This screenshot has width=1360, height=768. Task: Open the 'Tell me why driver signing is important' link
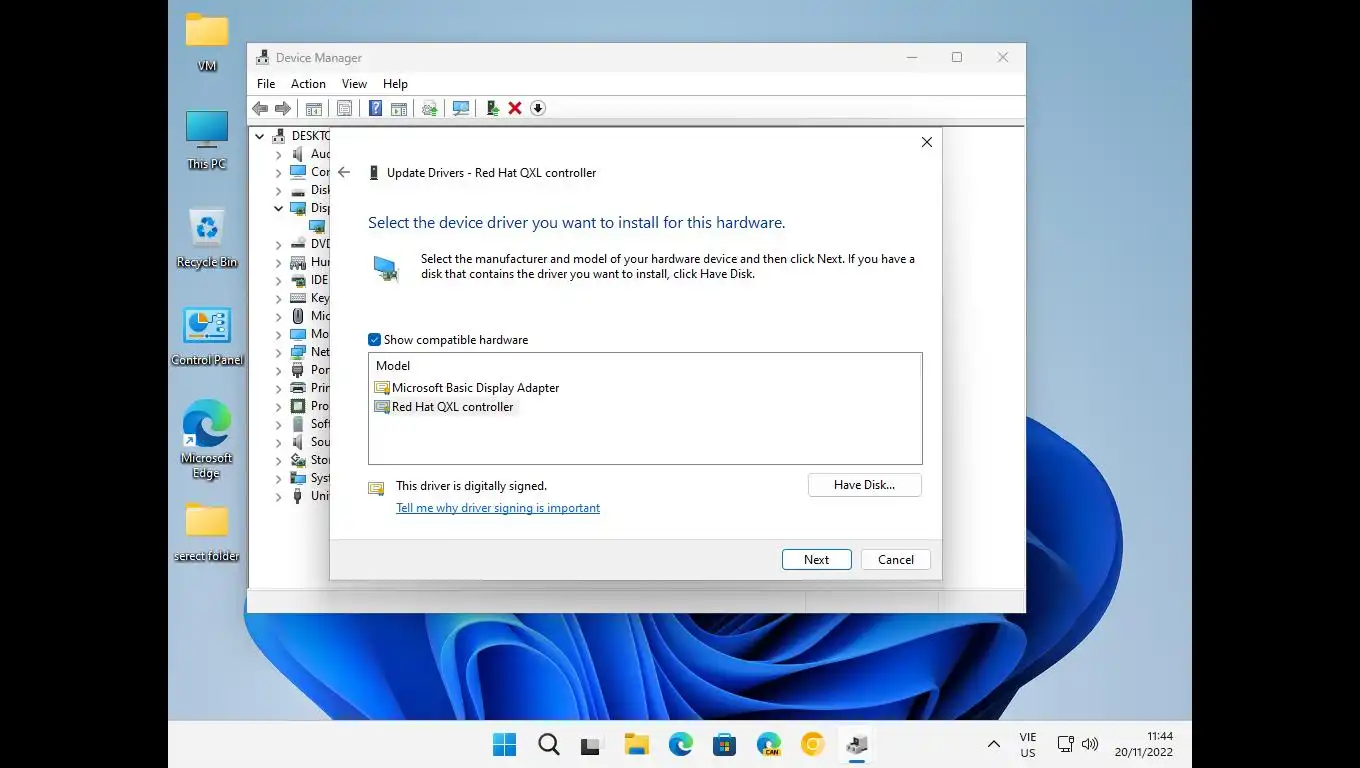498,508
